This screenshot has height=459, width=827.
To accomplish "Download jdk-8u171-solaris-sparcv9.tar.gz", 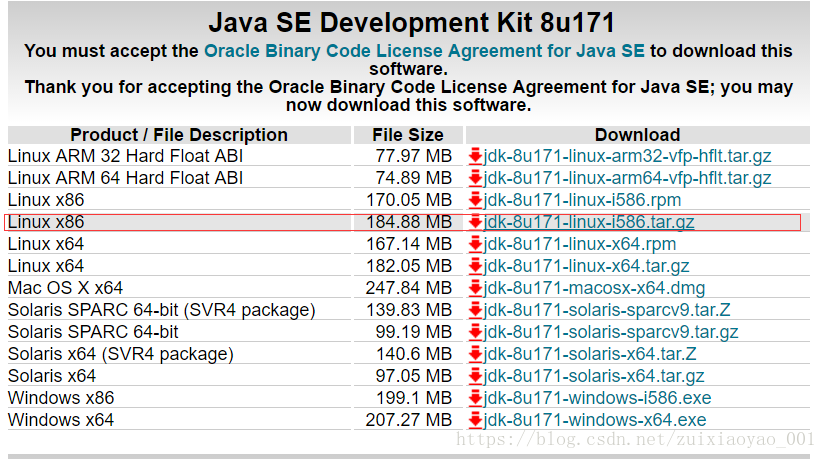I will [611, 332].
